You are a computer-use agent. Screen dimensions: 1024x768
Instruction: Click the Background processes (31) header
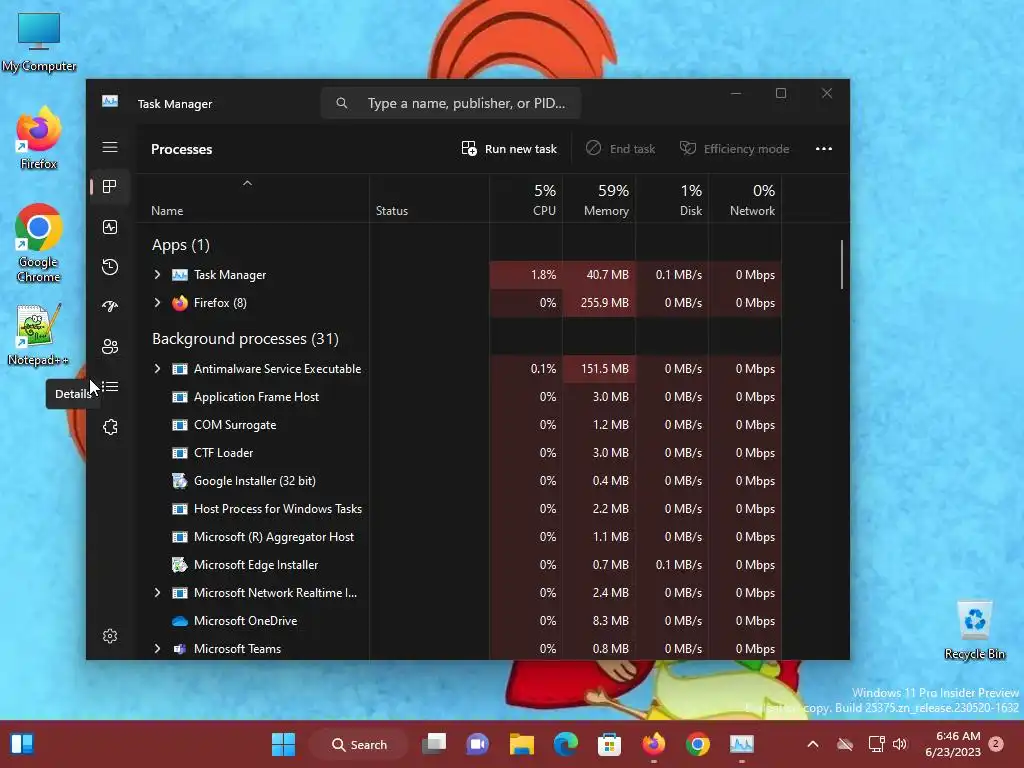[x=245, y=339]
